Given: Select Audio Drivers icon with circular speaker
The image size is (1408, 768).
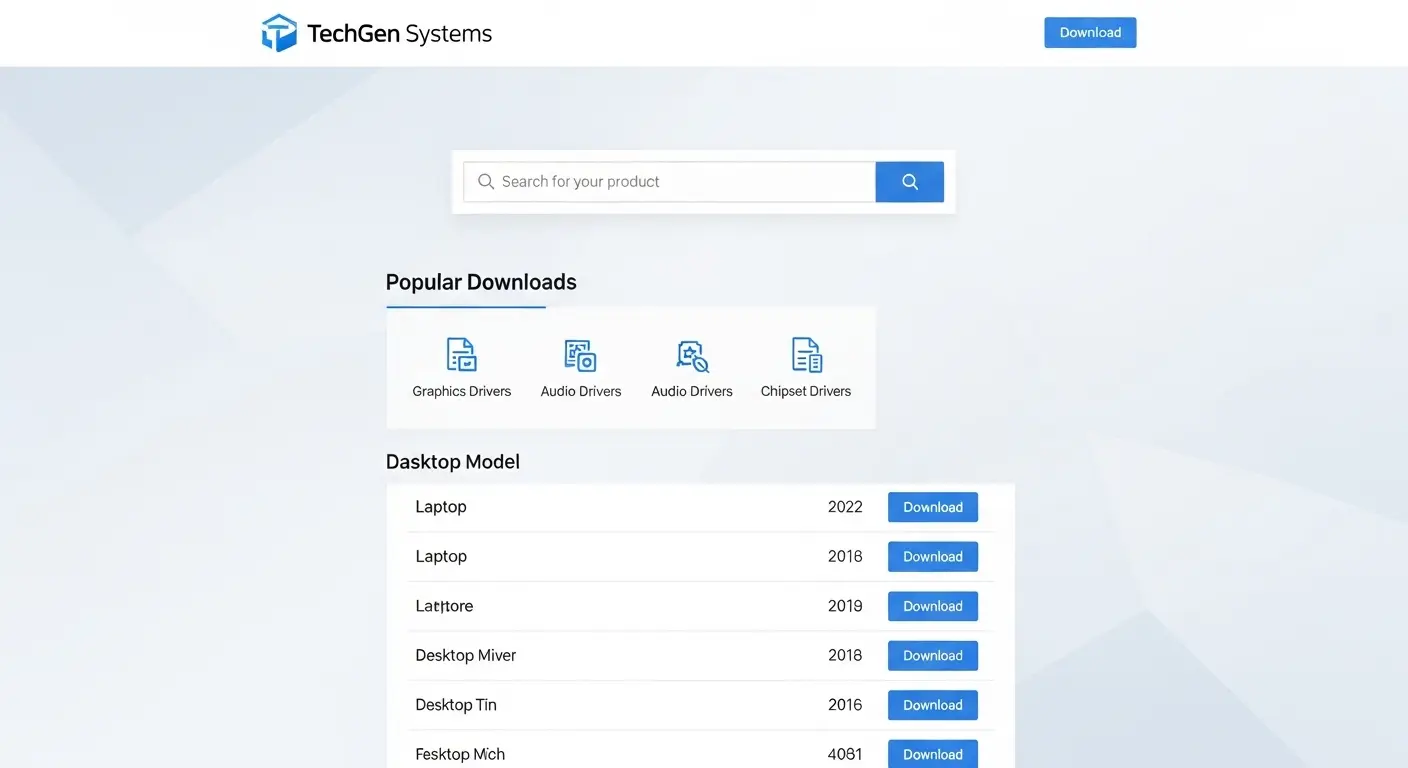Looking at the screenshot, I should pos(581,355).
